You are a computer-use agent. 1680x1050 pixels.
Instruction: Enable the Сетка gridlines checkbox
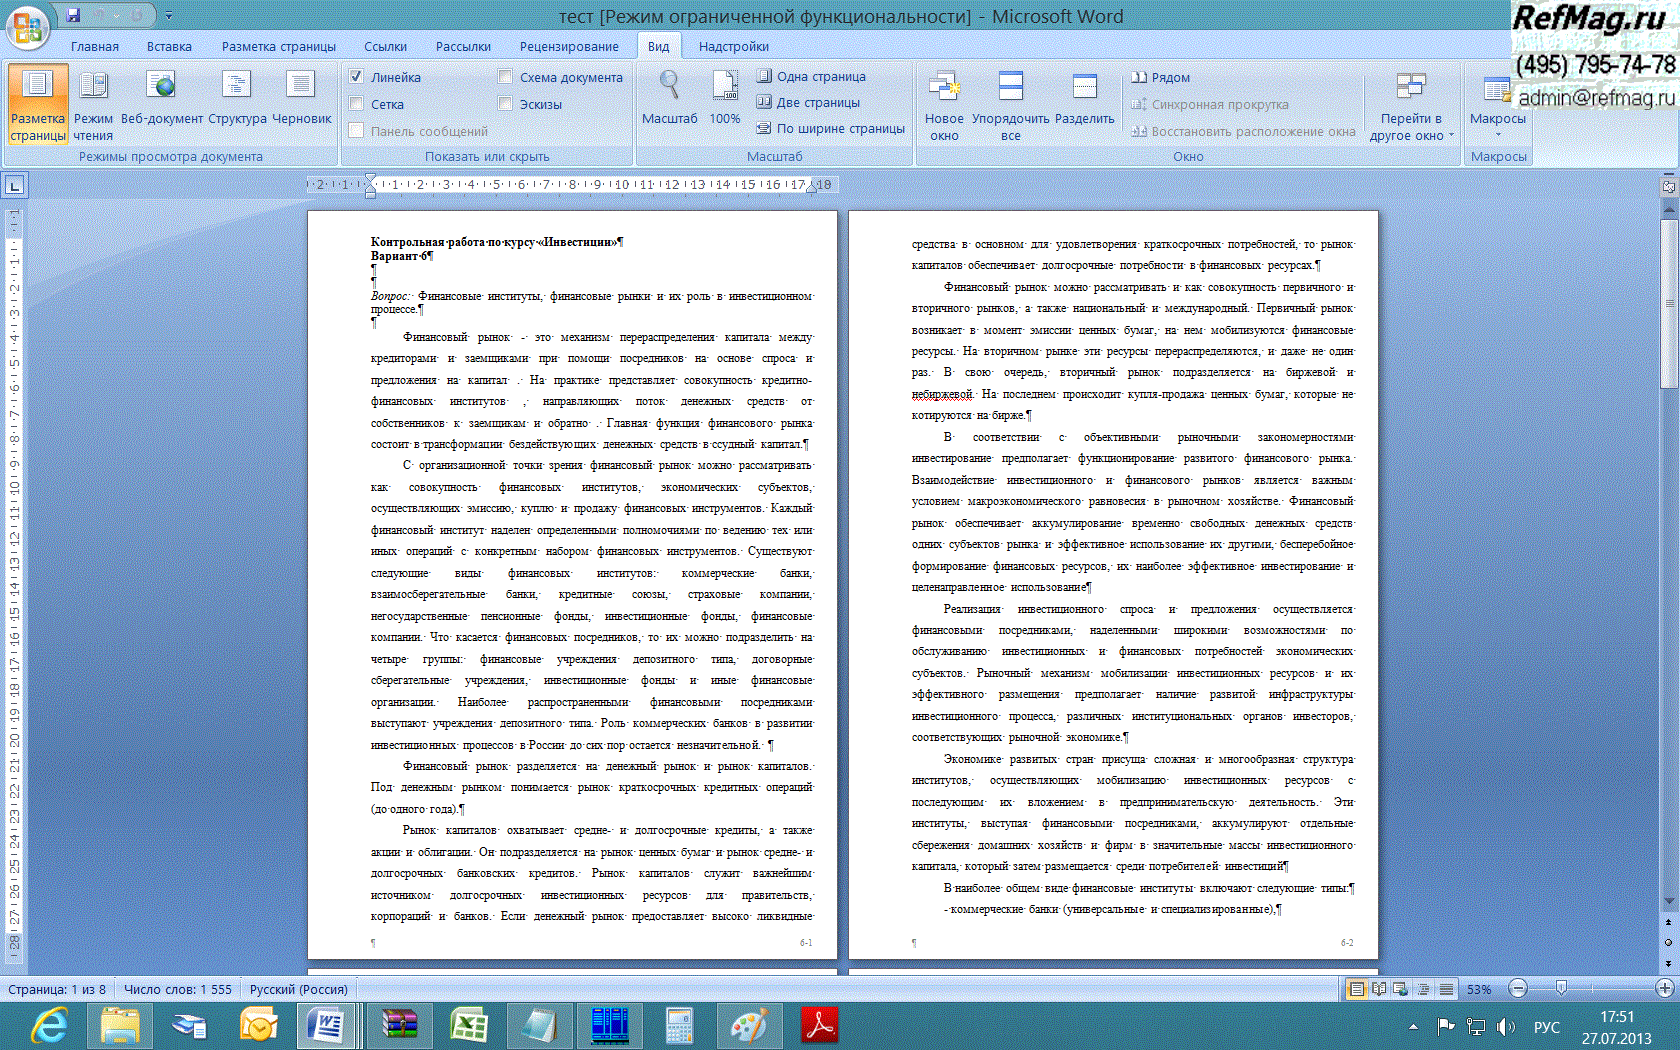(x=356, y=104)
